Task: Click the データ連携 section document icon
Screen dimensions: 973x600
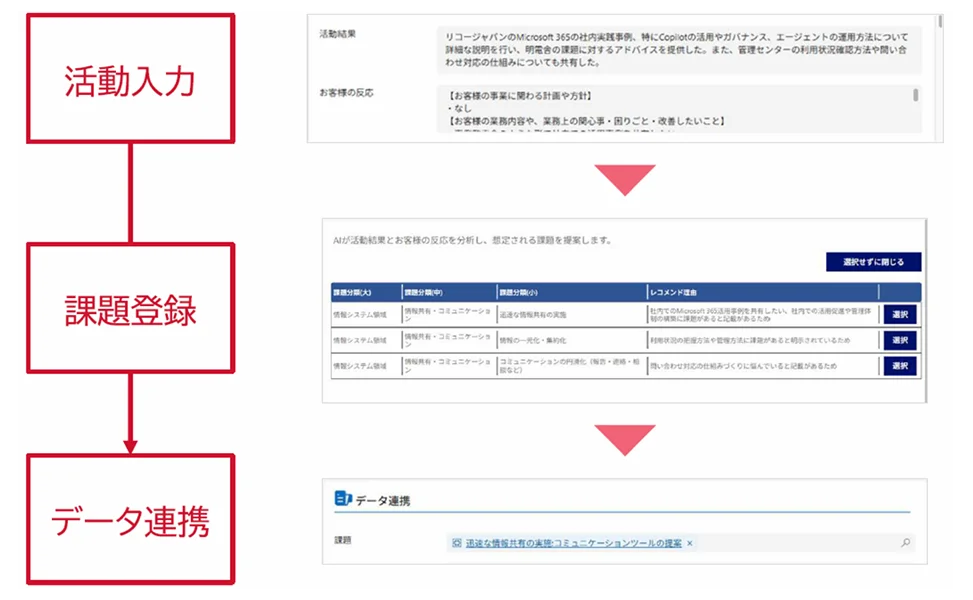Action: [x=342, y=497]
